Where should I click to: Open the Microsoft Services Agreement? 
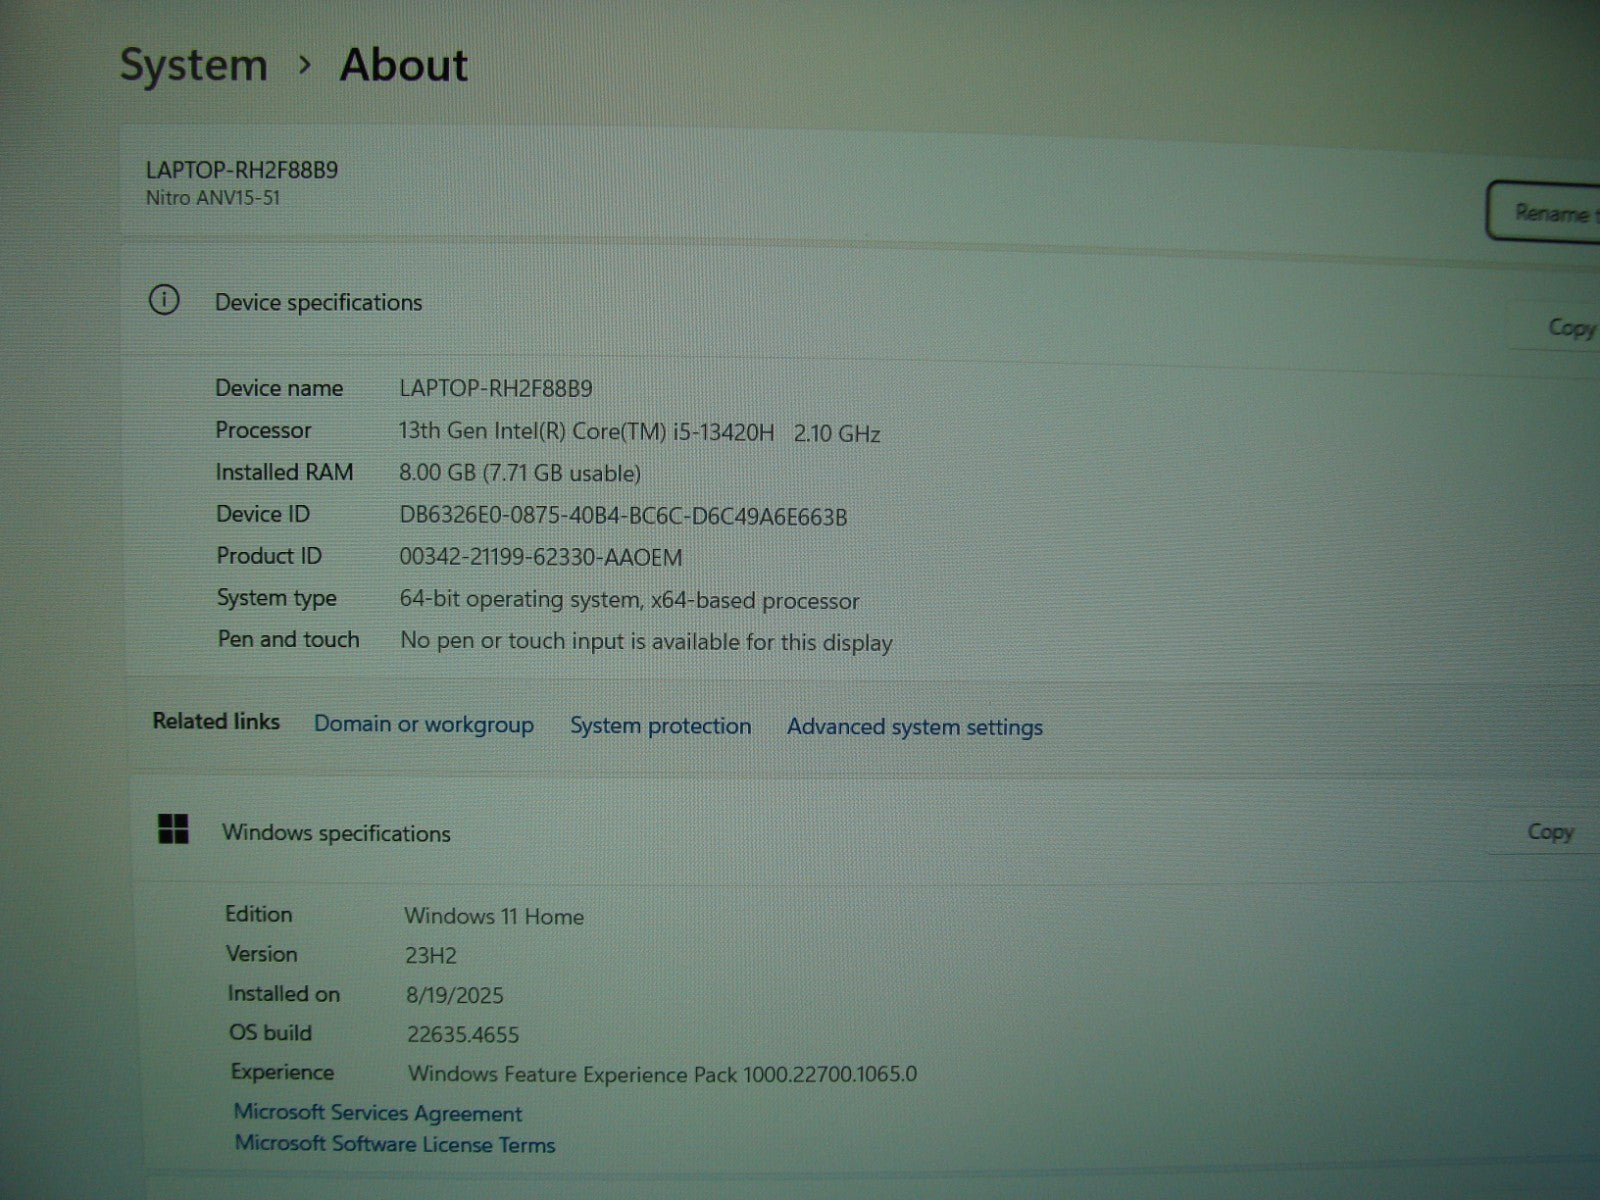(378, 1113)
